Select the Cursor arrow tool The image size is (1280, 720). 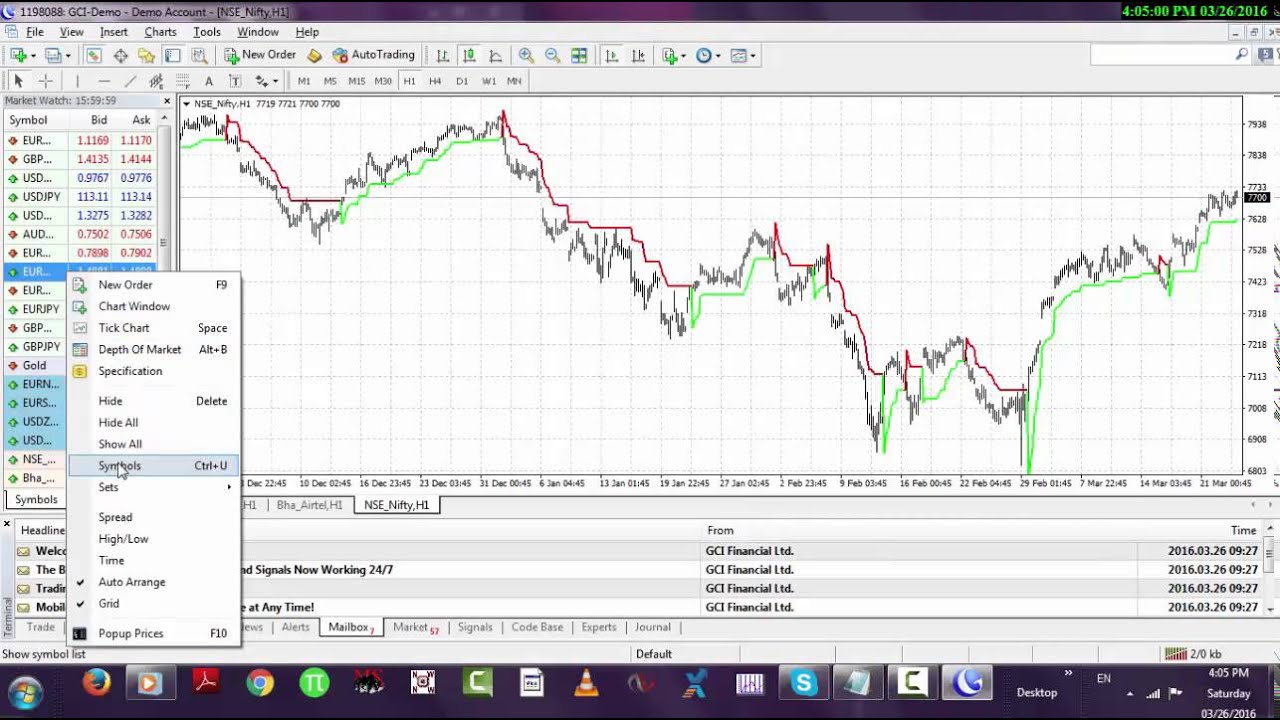(18, 81)
